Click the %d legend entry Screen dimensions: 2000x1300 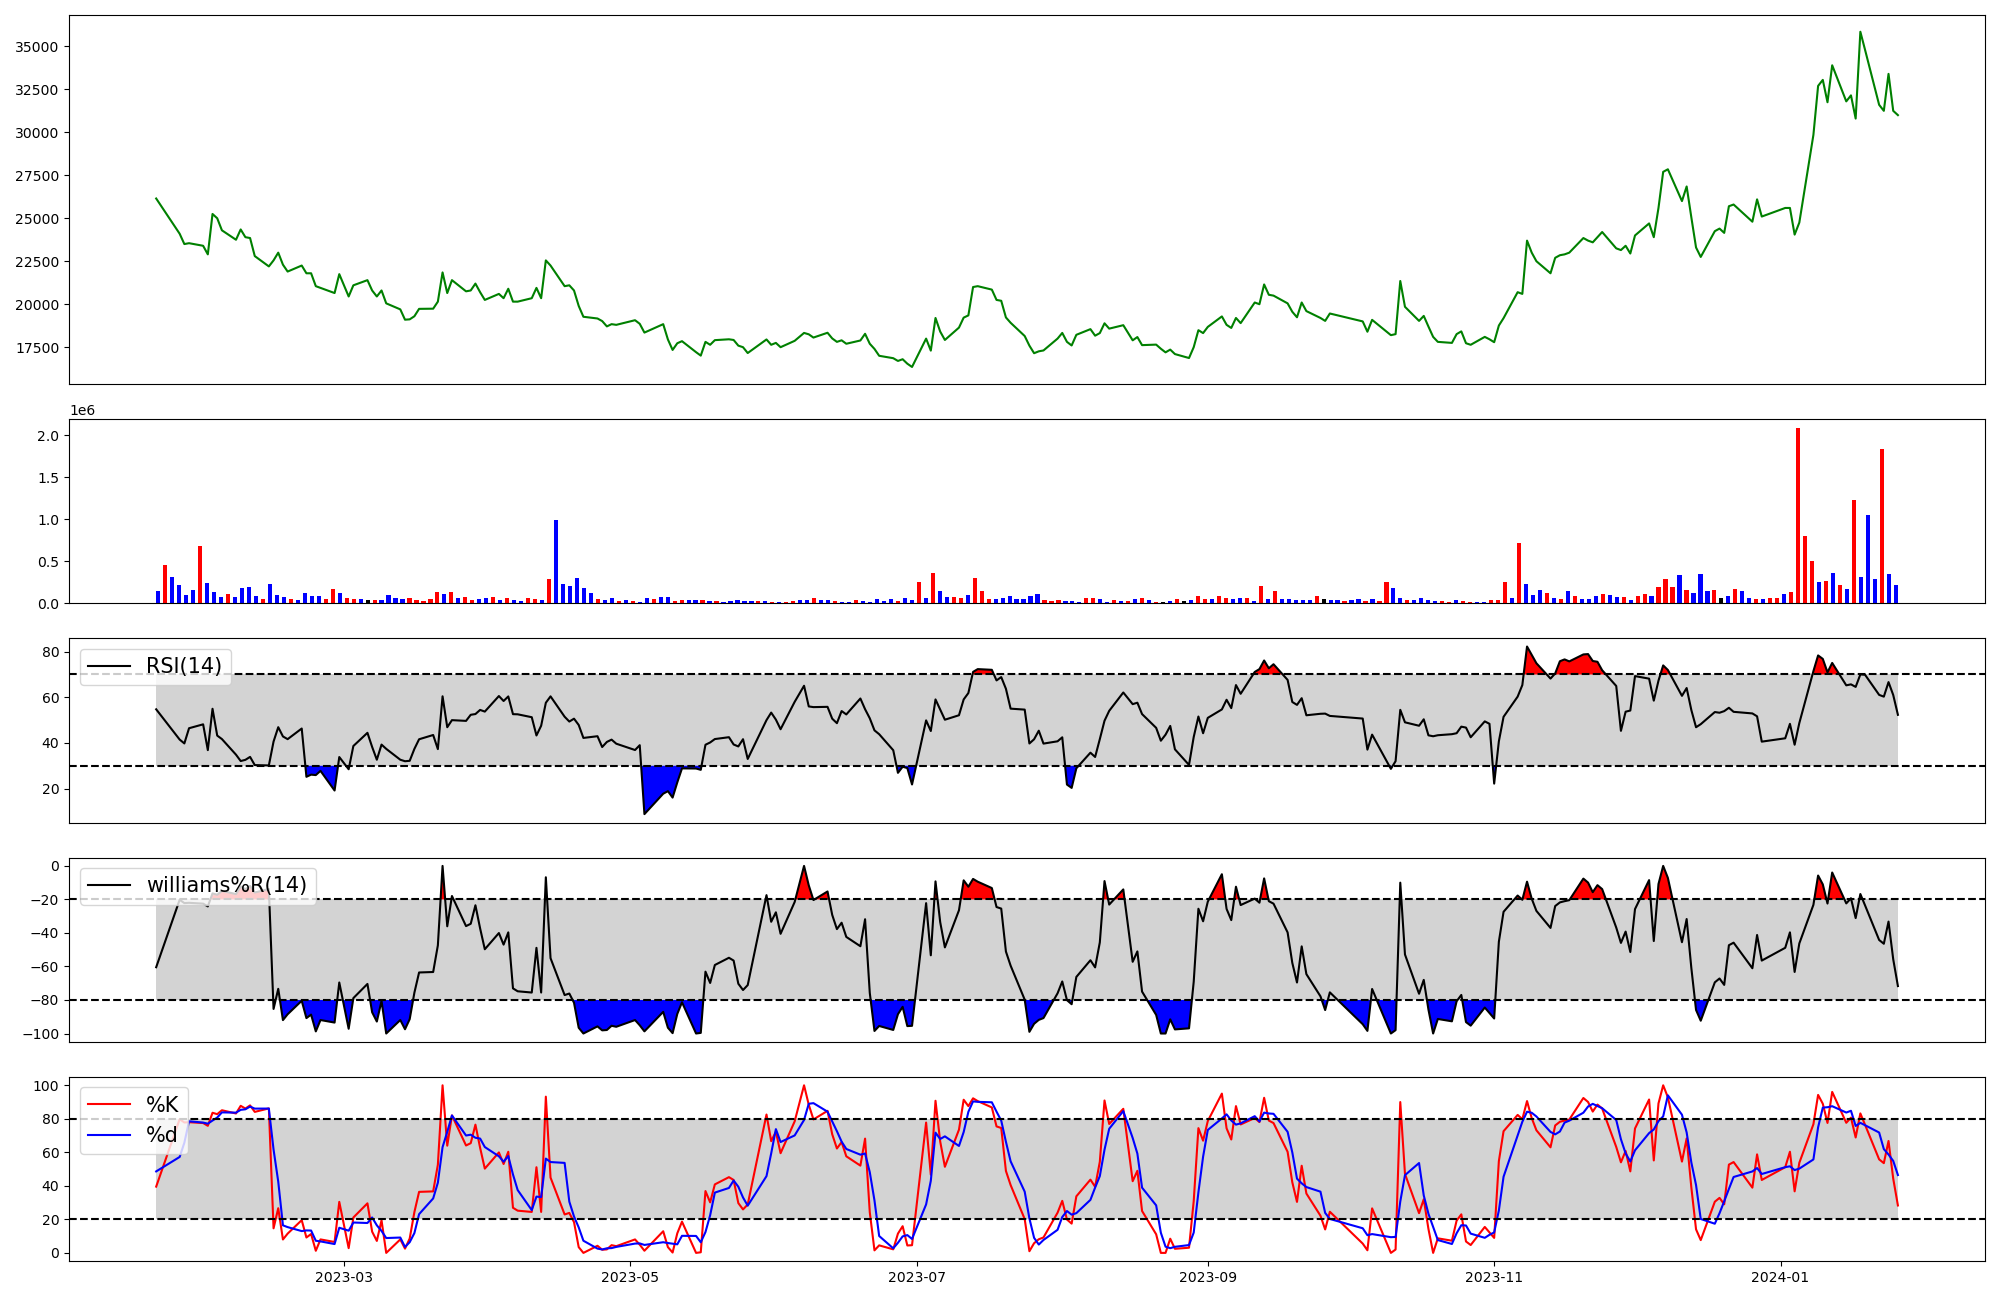click(x=162, y=1135)
